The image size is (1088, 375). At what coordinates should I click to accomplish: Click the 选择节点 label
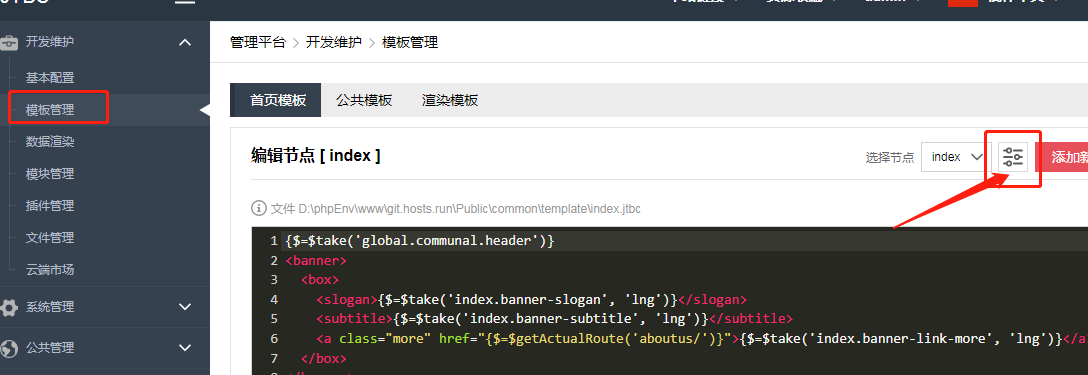point(890,158)
